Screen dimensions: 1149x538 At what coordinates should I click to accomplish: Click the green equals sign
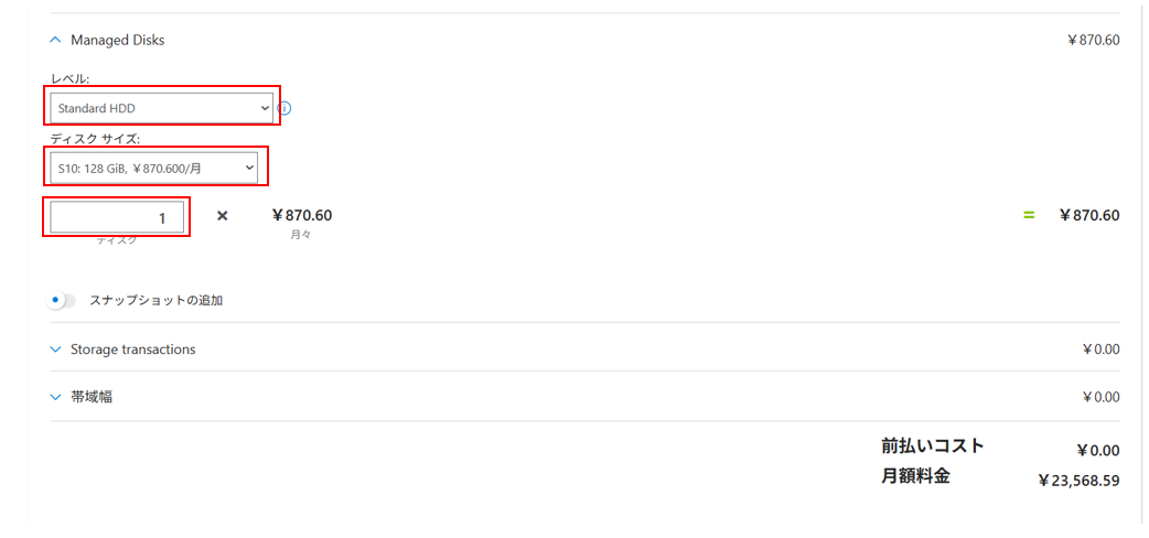click(x=1028, y=215)
